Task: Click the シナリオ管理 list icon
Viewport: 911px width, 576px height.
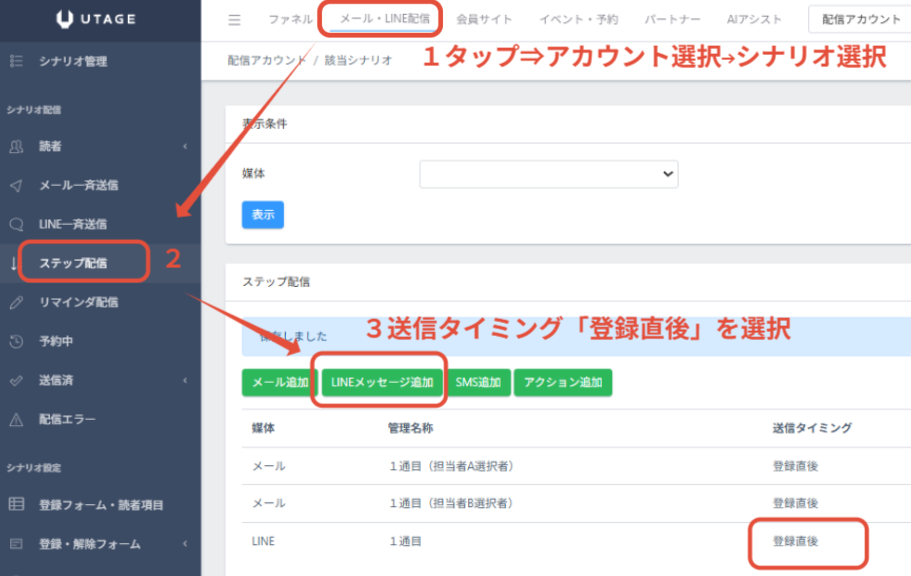Action: [x=16, y=61]
